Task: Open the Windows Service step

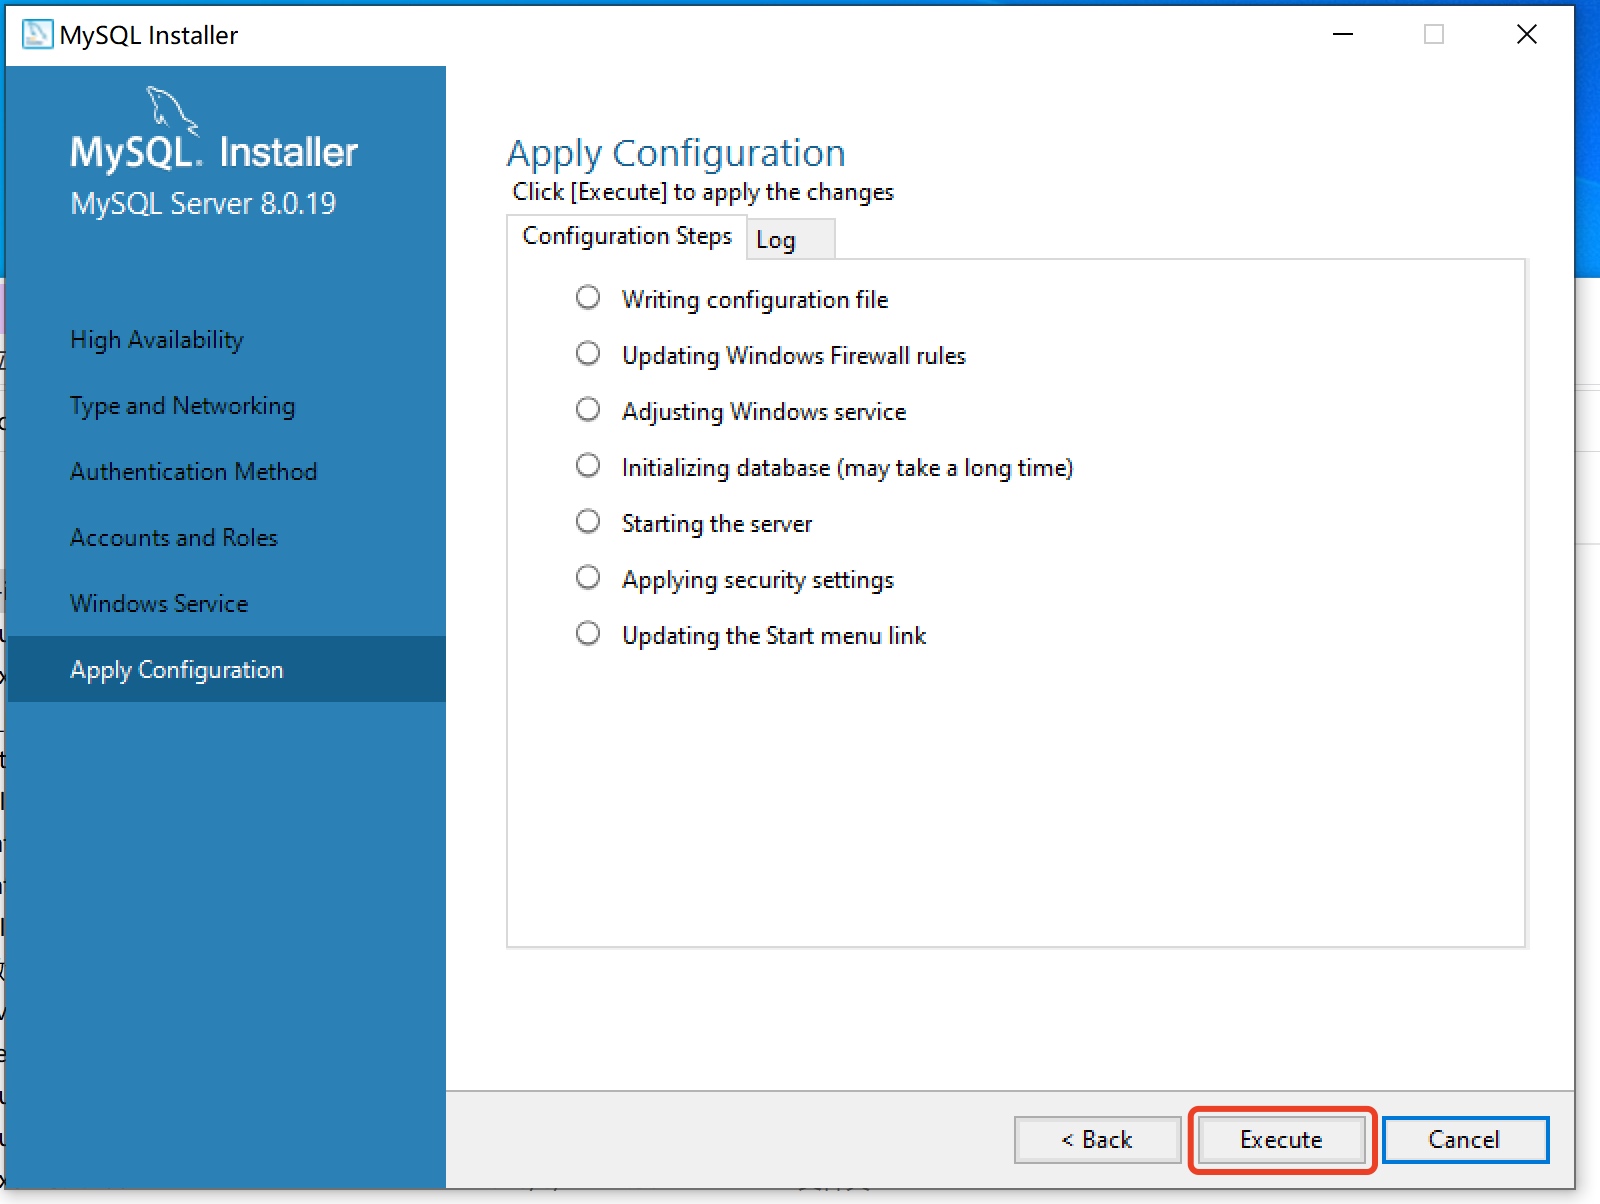Action: [159, 604]
